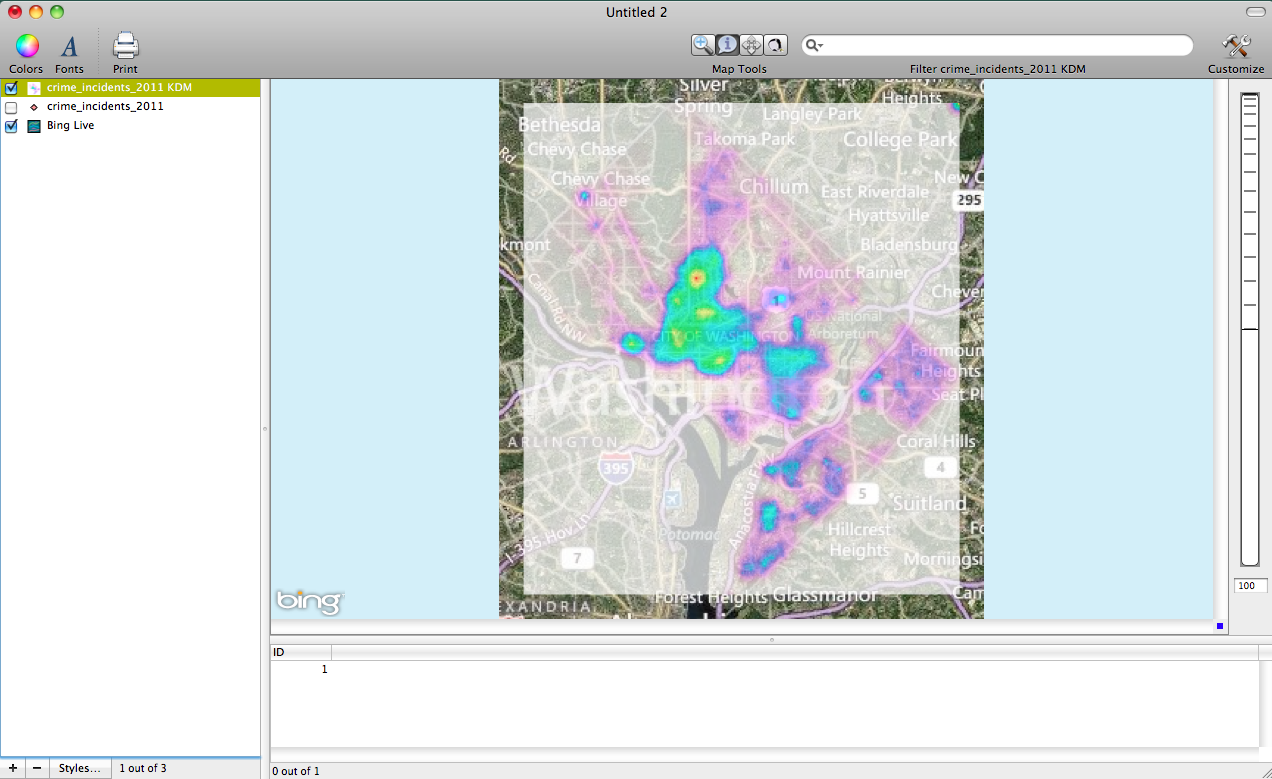Click the vertical zoom slider handle

(1250, 329)
